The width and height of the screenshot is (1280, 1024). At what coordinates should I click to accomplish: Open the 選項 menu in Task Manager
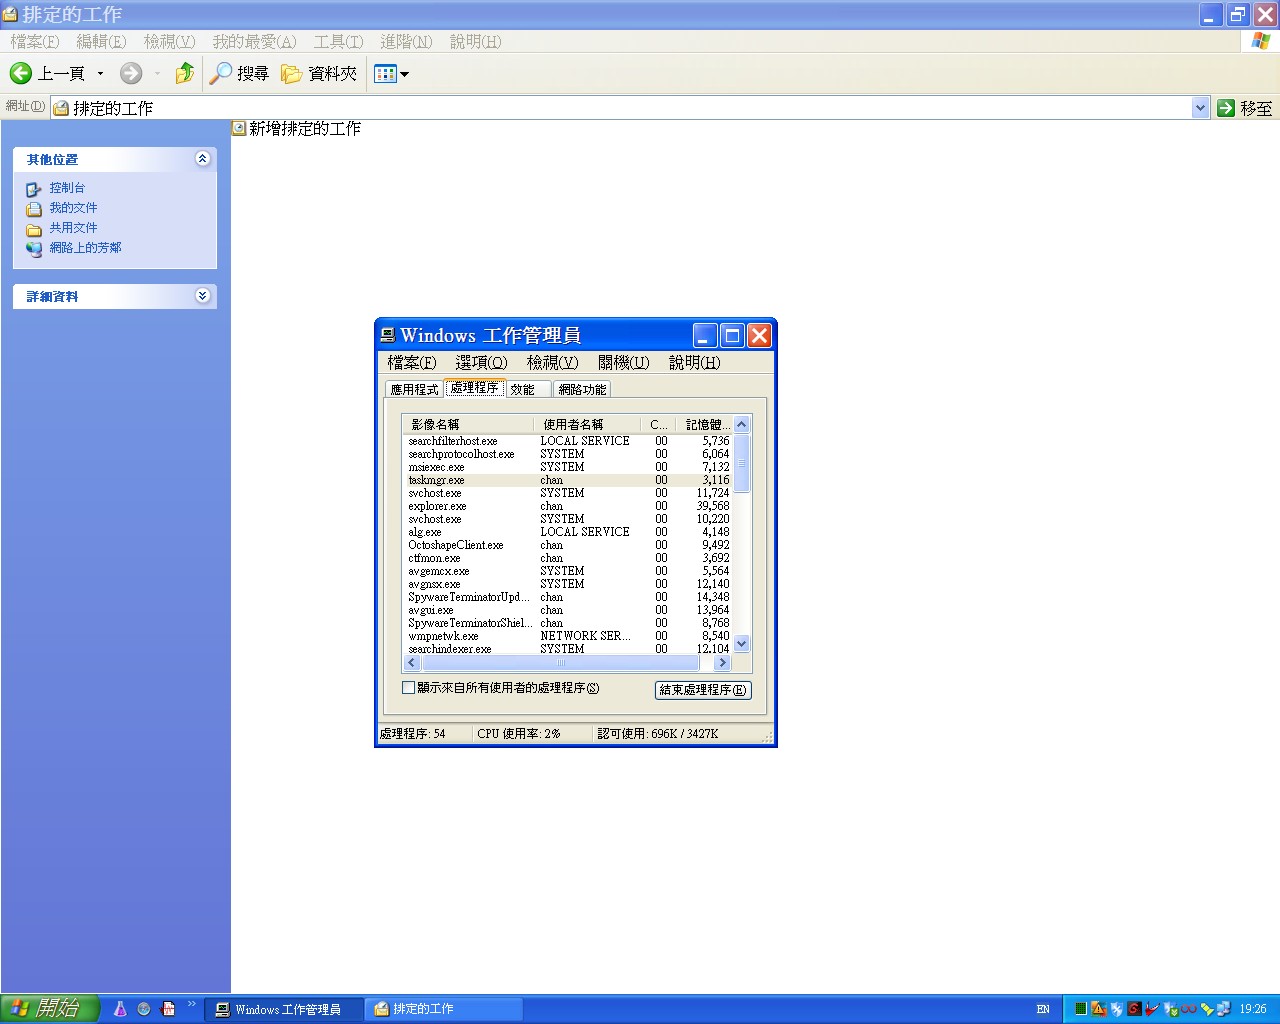point(481,363)
